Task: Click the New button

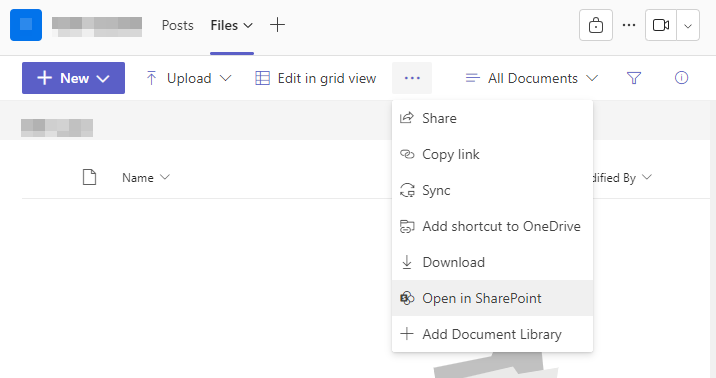Action: coord(74,78)
